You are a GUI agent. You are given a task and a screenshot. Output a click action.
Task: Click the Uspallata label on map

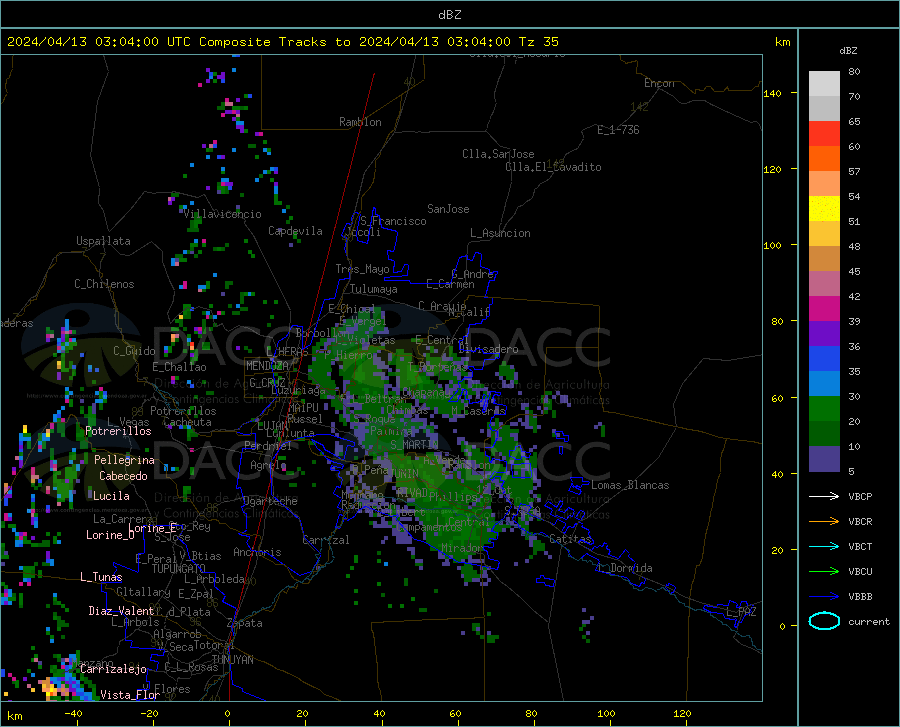(x=103, y=241)
